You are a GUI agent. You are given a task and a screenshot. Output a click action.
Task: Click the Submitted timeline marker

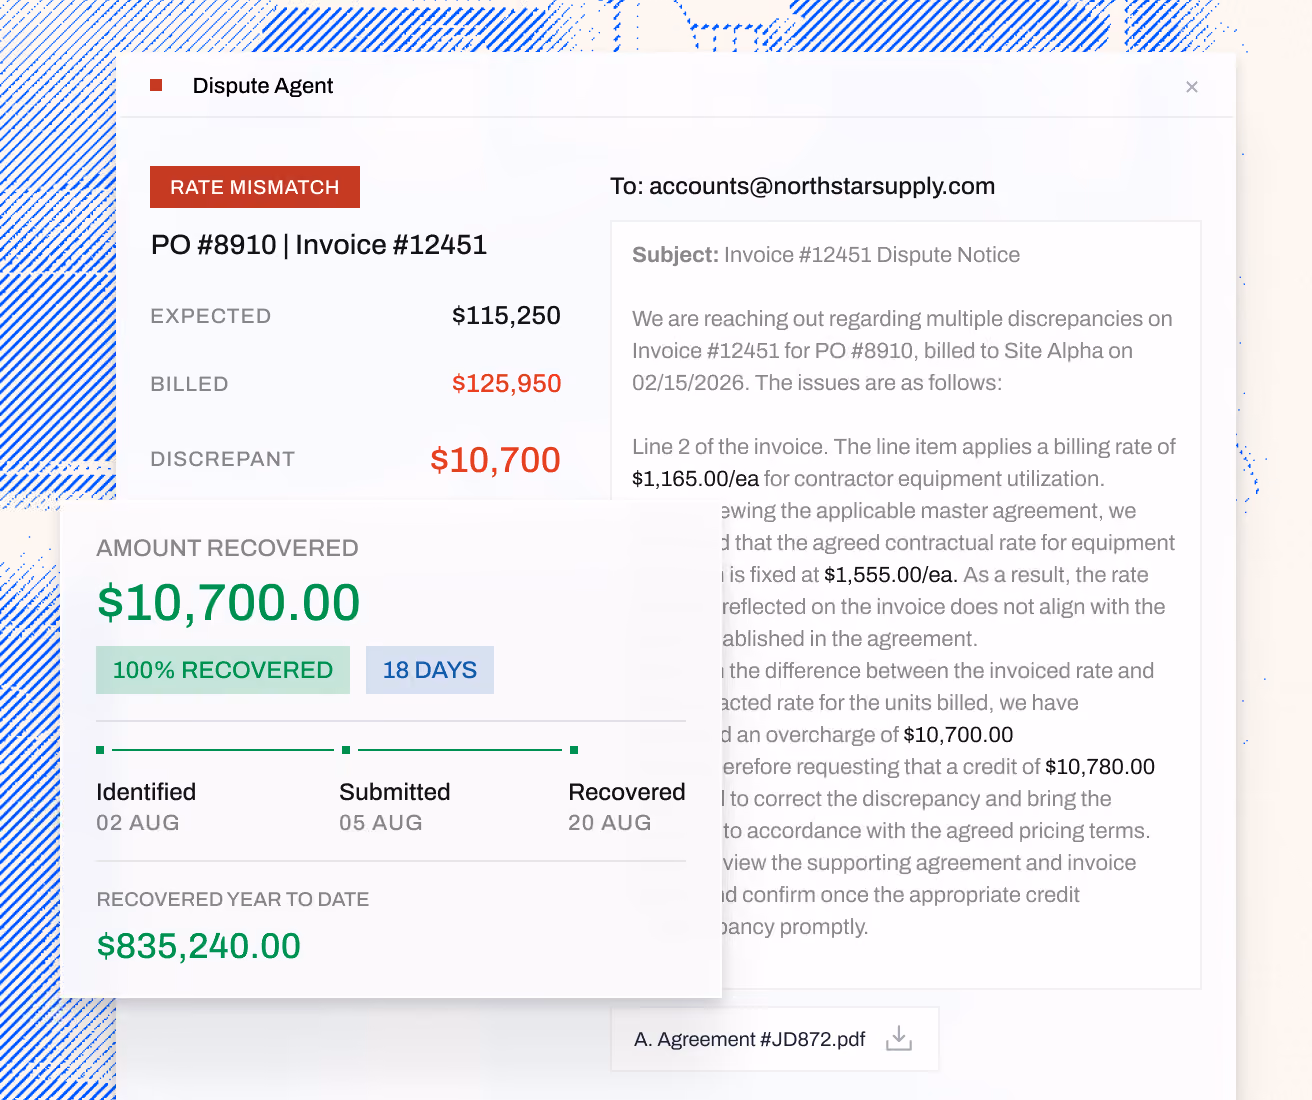click(x=346, y=749)
